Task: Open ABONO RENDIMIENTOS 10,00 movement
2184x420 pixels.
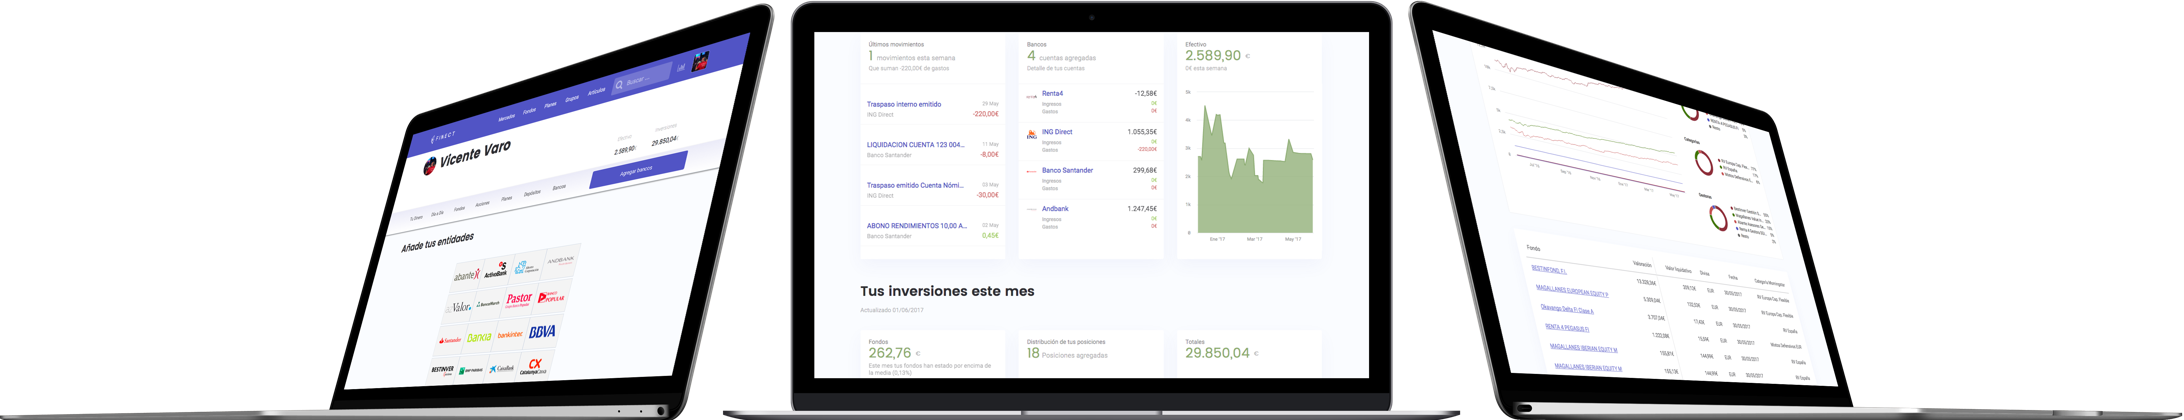Action: pyautogui.click(x=916, y=226)
